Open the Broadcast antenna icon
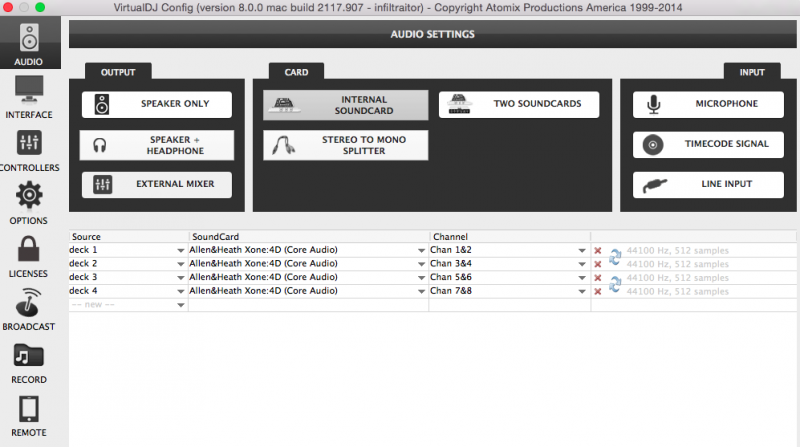Image resolution: width=800 pixels, height=447 pixels. coord(29,302)
